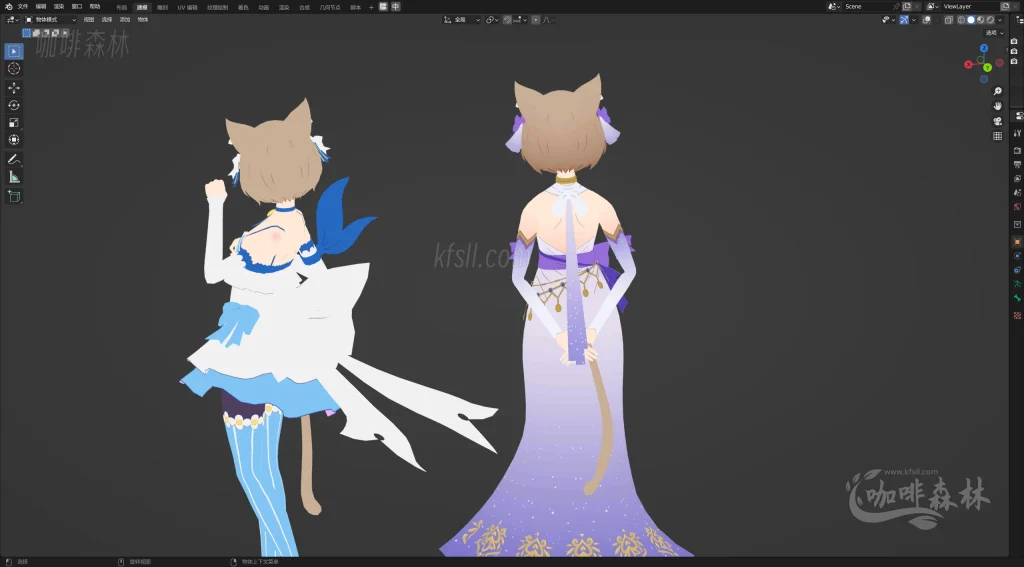Open the object mode dropdown
The width and height of the screenshot is (1024, 567).
coord(50,20)
